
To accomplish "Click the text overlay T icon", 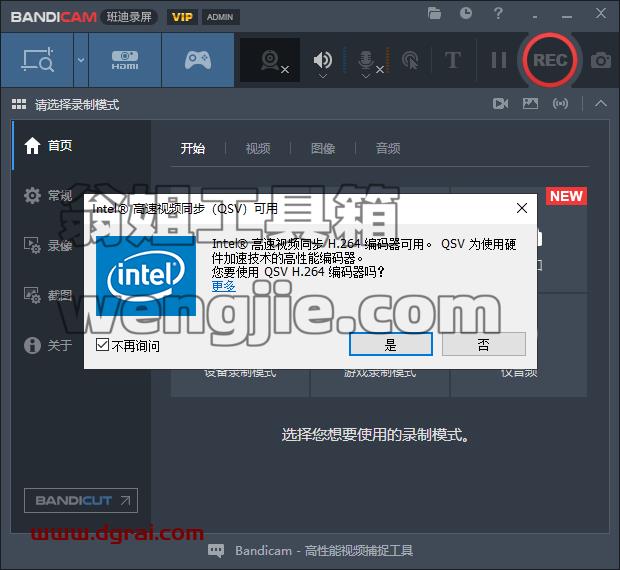I will [452, 60].
